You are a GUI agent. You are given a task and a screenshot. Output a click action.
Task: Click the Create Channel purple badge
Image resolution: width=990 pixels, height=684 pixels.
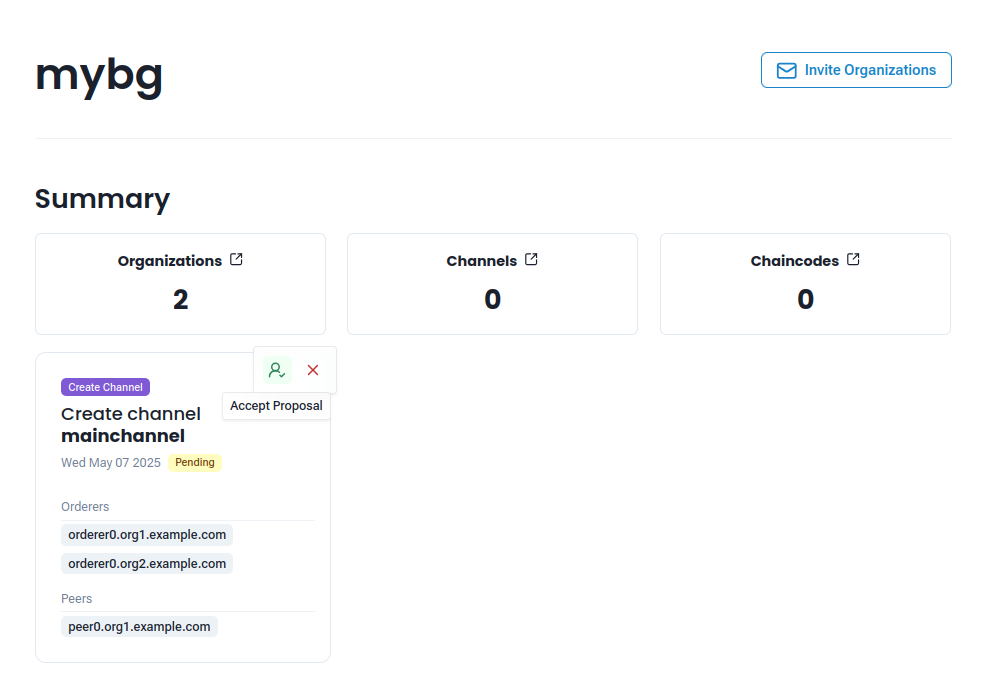105,387
